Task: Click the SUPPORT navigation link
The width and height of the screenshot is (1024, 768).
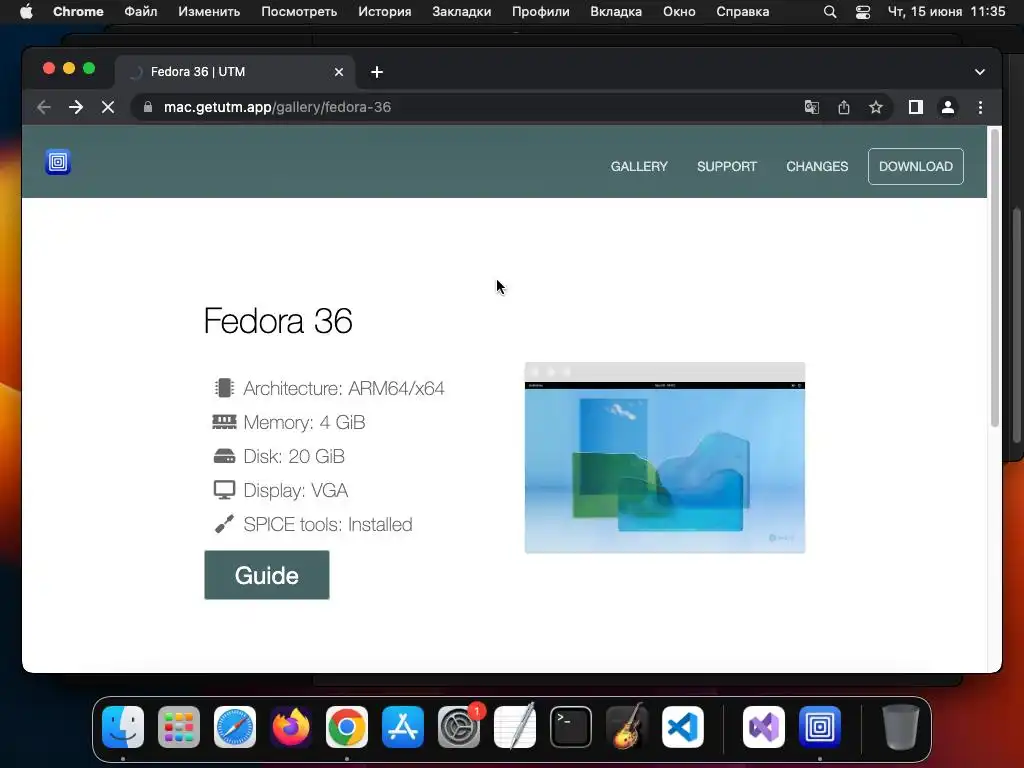Action: [727, 167]
